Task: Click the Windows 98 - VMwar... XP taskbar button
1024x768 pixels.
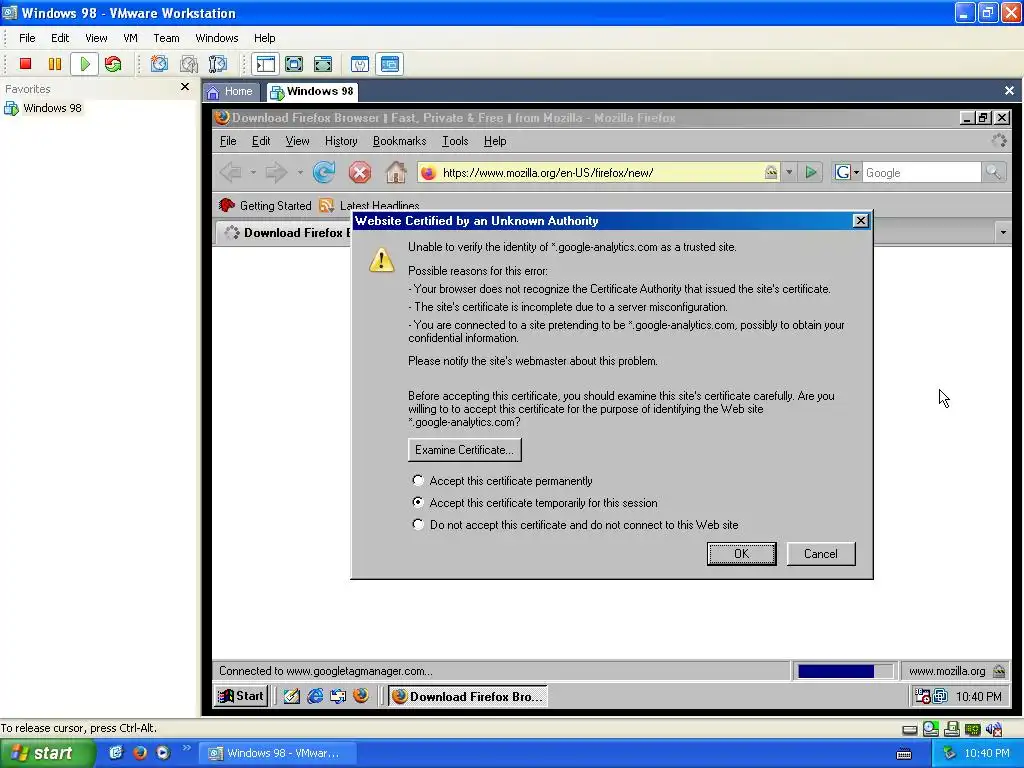Action: click(277, 753)
